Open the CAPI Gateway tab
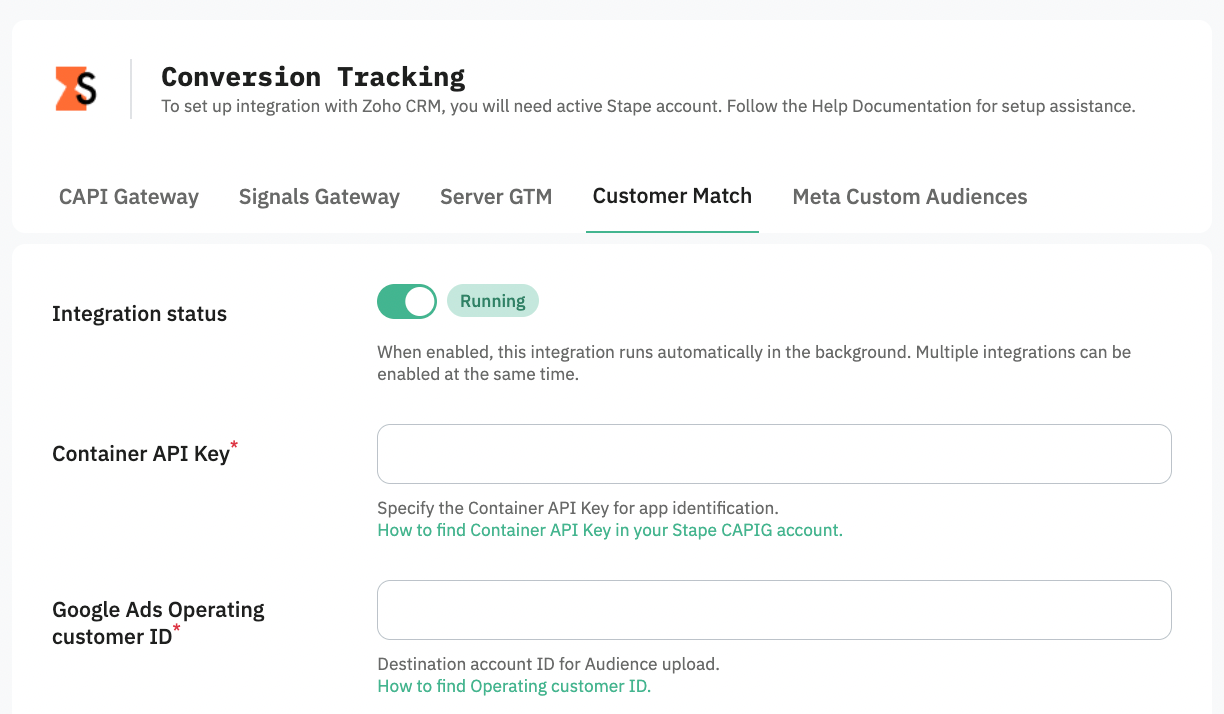 (129, 197)
